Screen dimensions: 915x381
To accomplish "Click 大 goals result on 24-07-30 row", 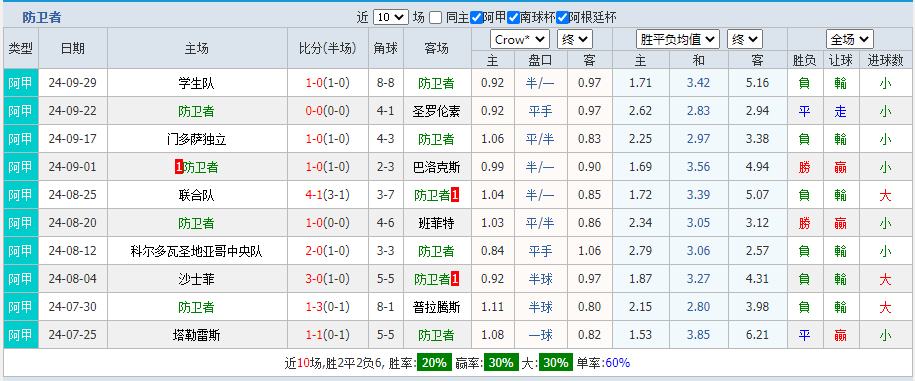I will [885, 307].
